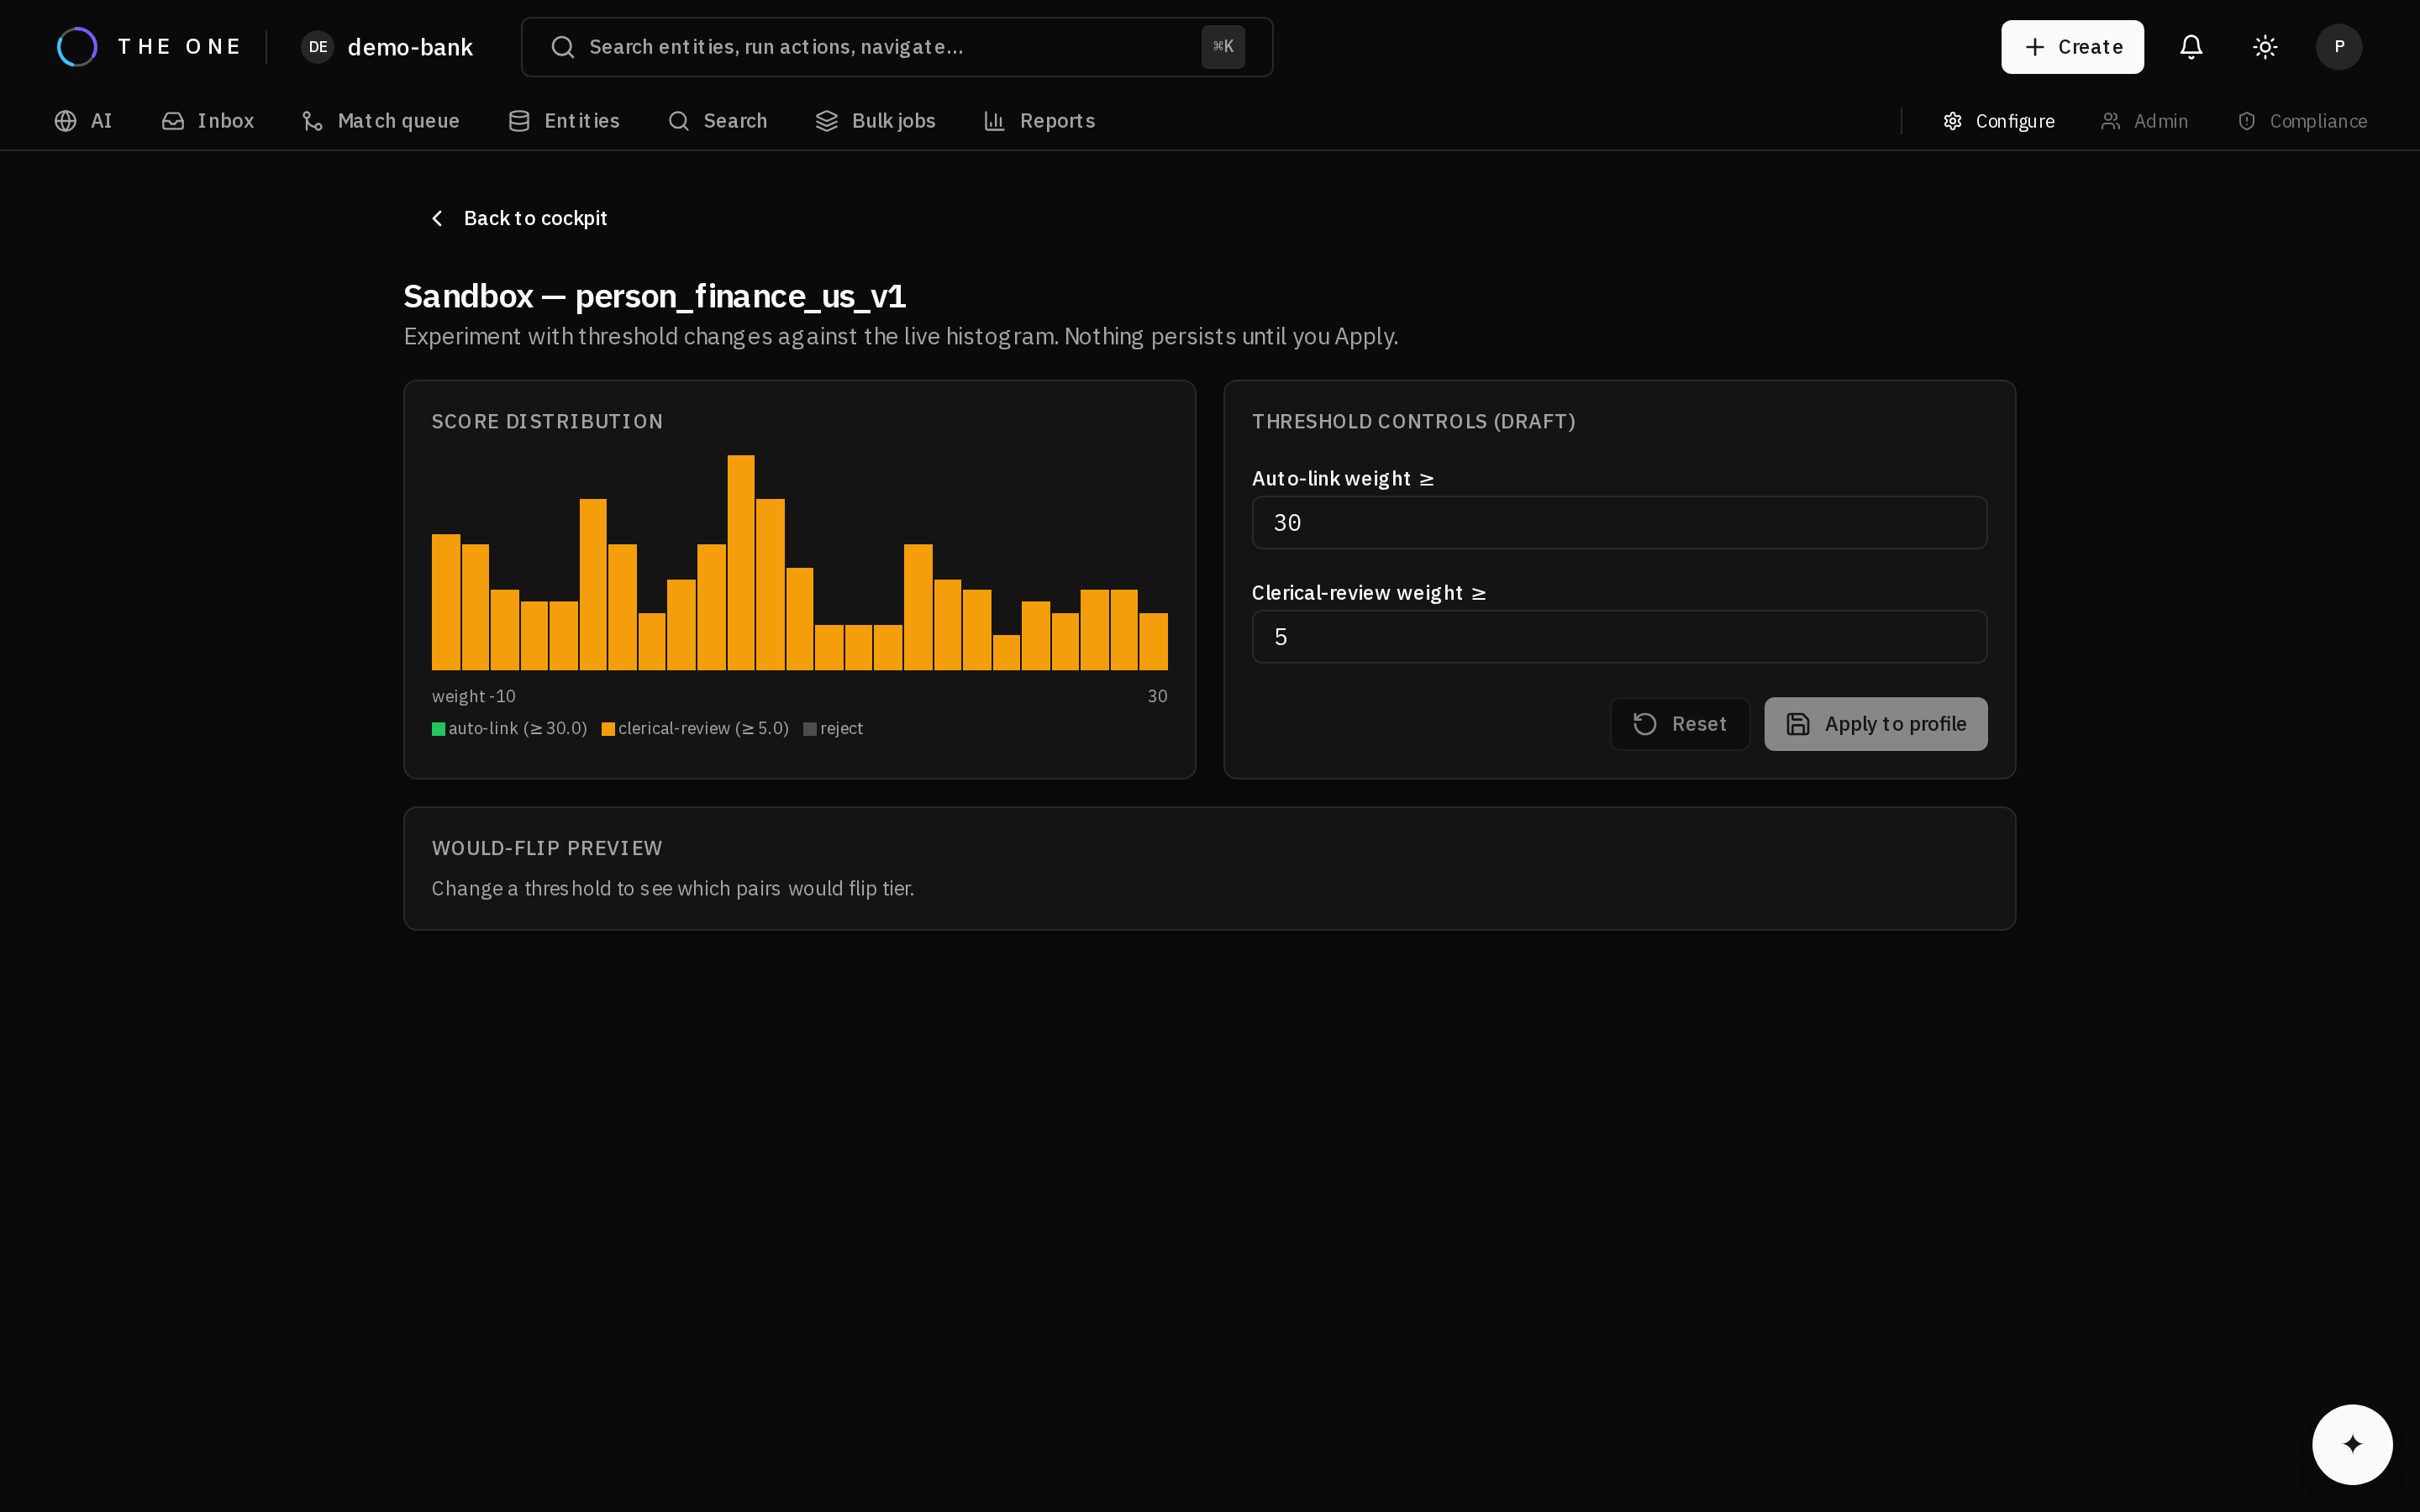Click the green auto-link legend swatch
2420x1512 pixels.
(x=438, y=729)
